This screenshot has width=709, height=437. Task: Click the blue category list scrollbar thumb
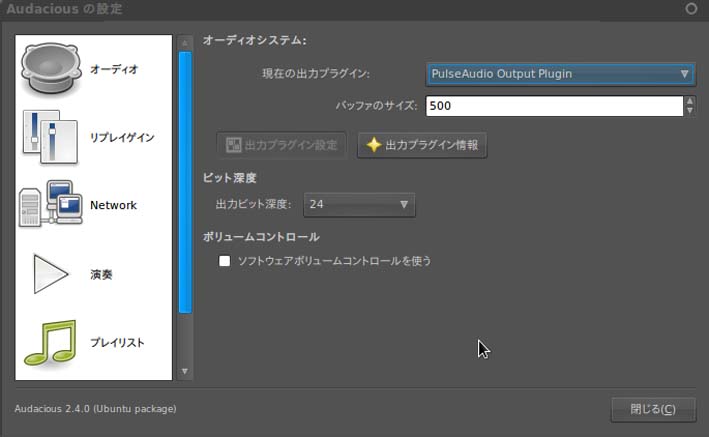pyautogui.click(x=185, y=182)
